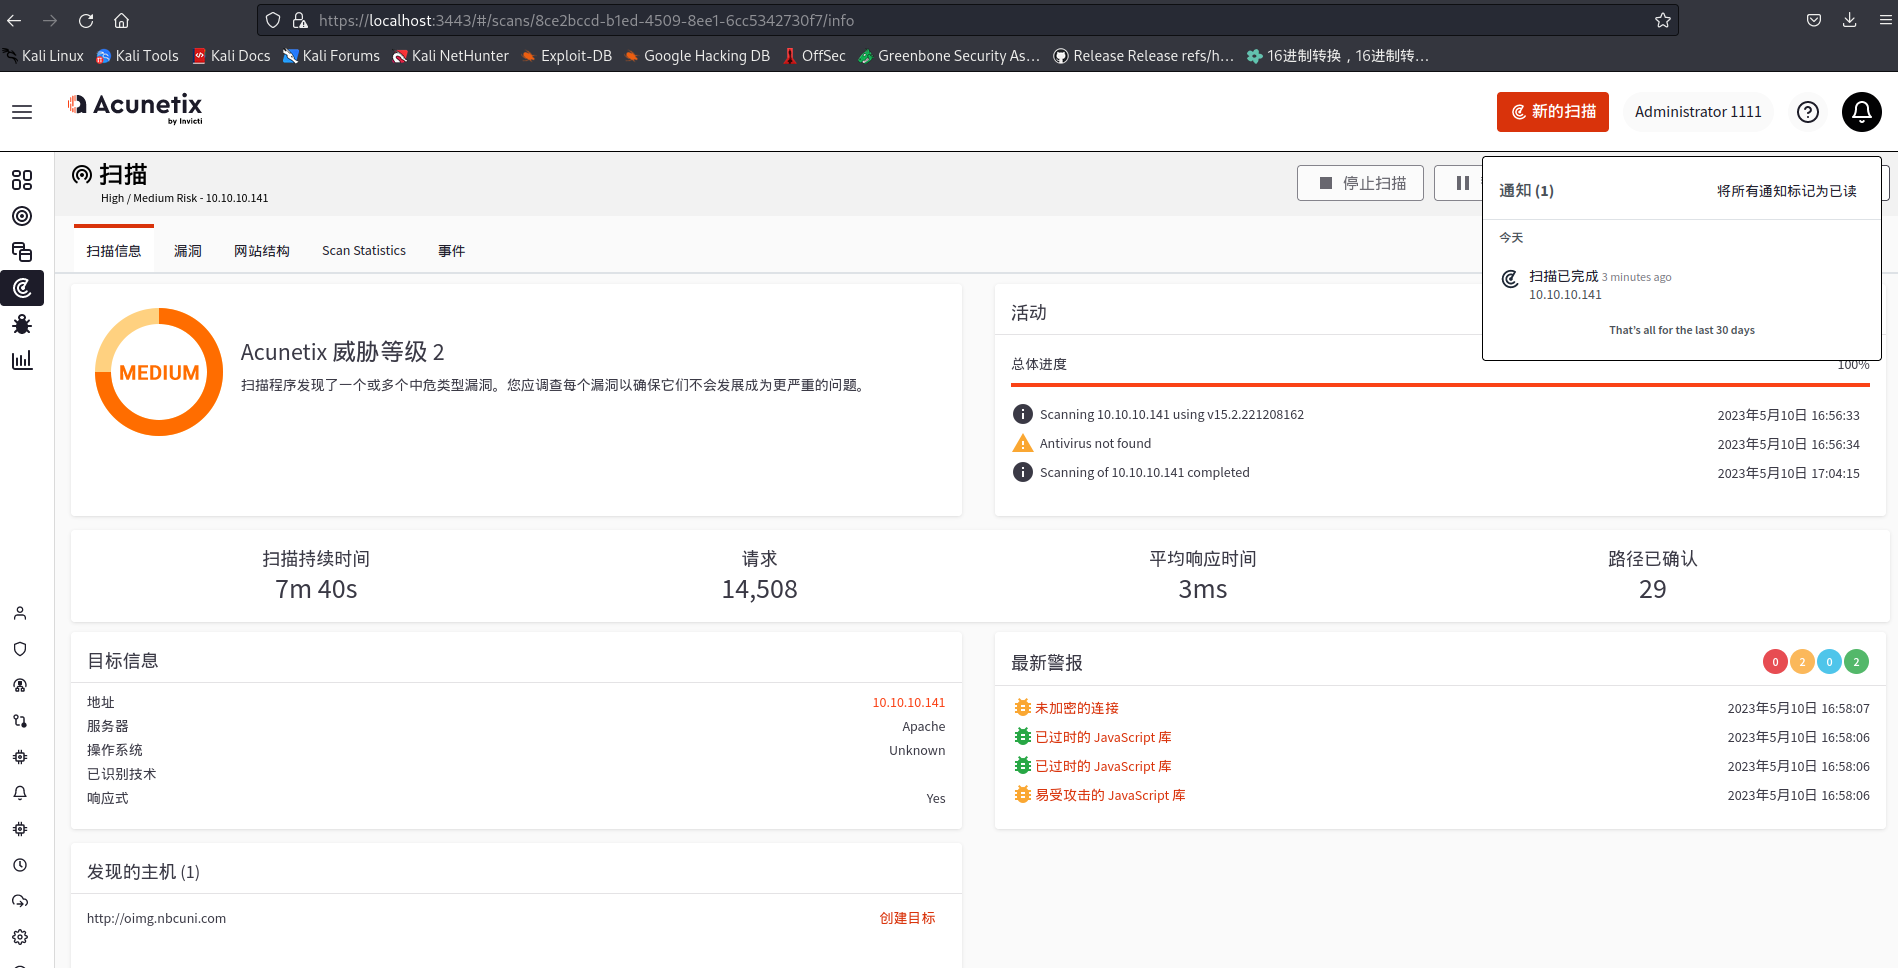Click the Scanning of 10.10.10.141 completed entry
The image size is (1898, 968).
pyautogui.click(x=1144, y=472)
